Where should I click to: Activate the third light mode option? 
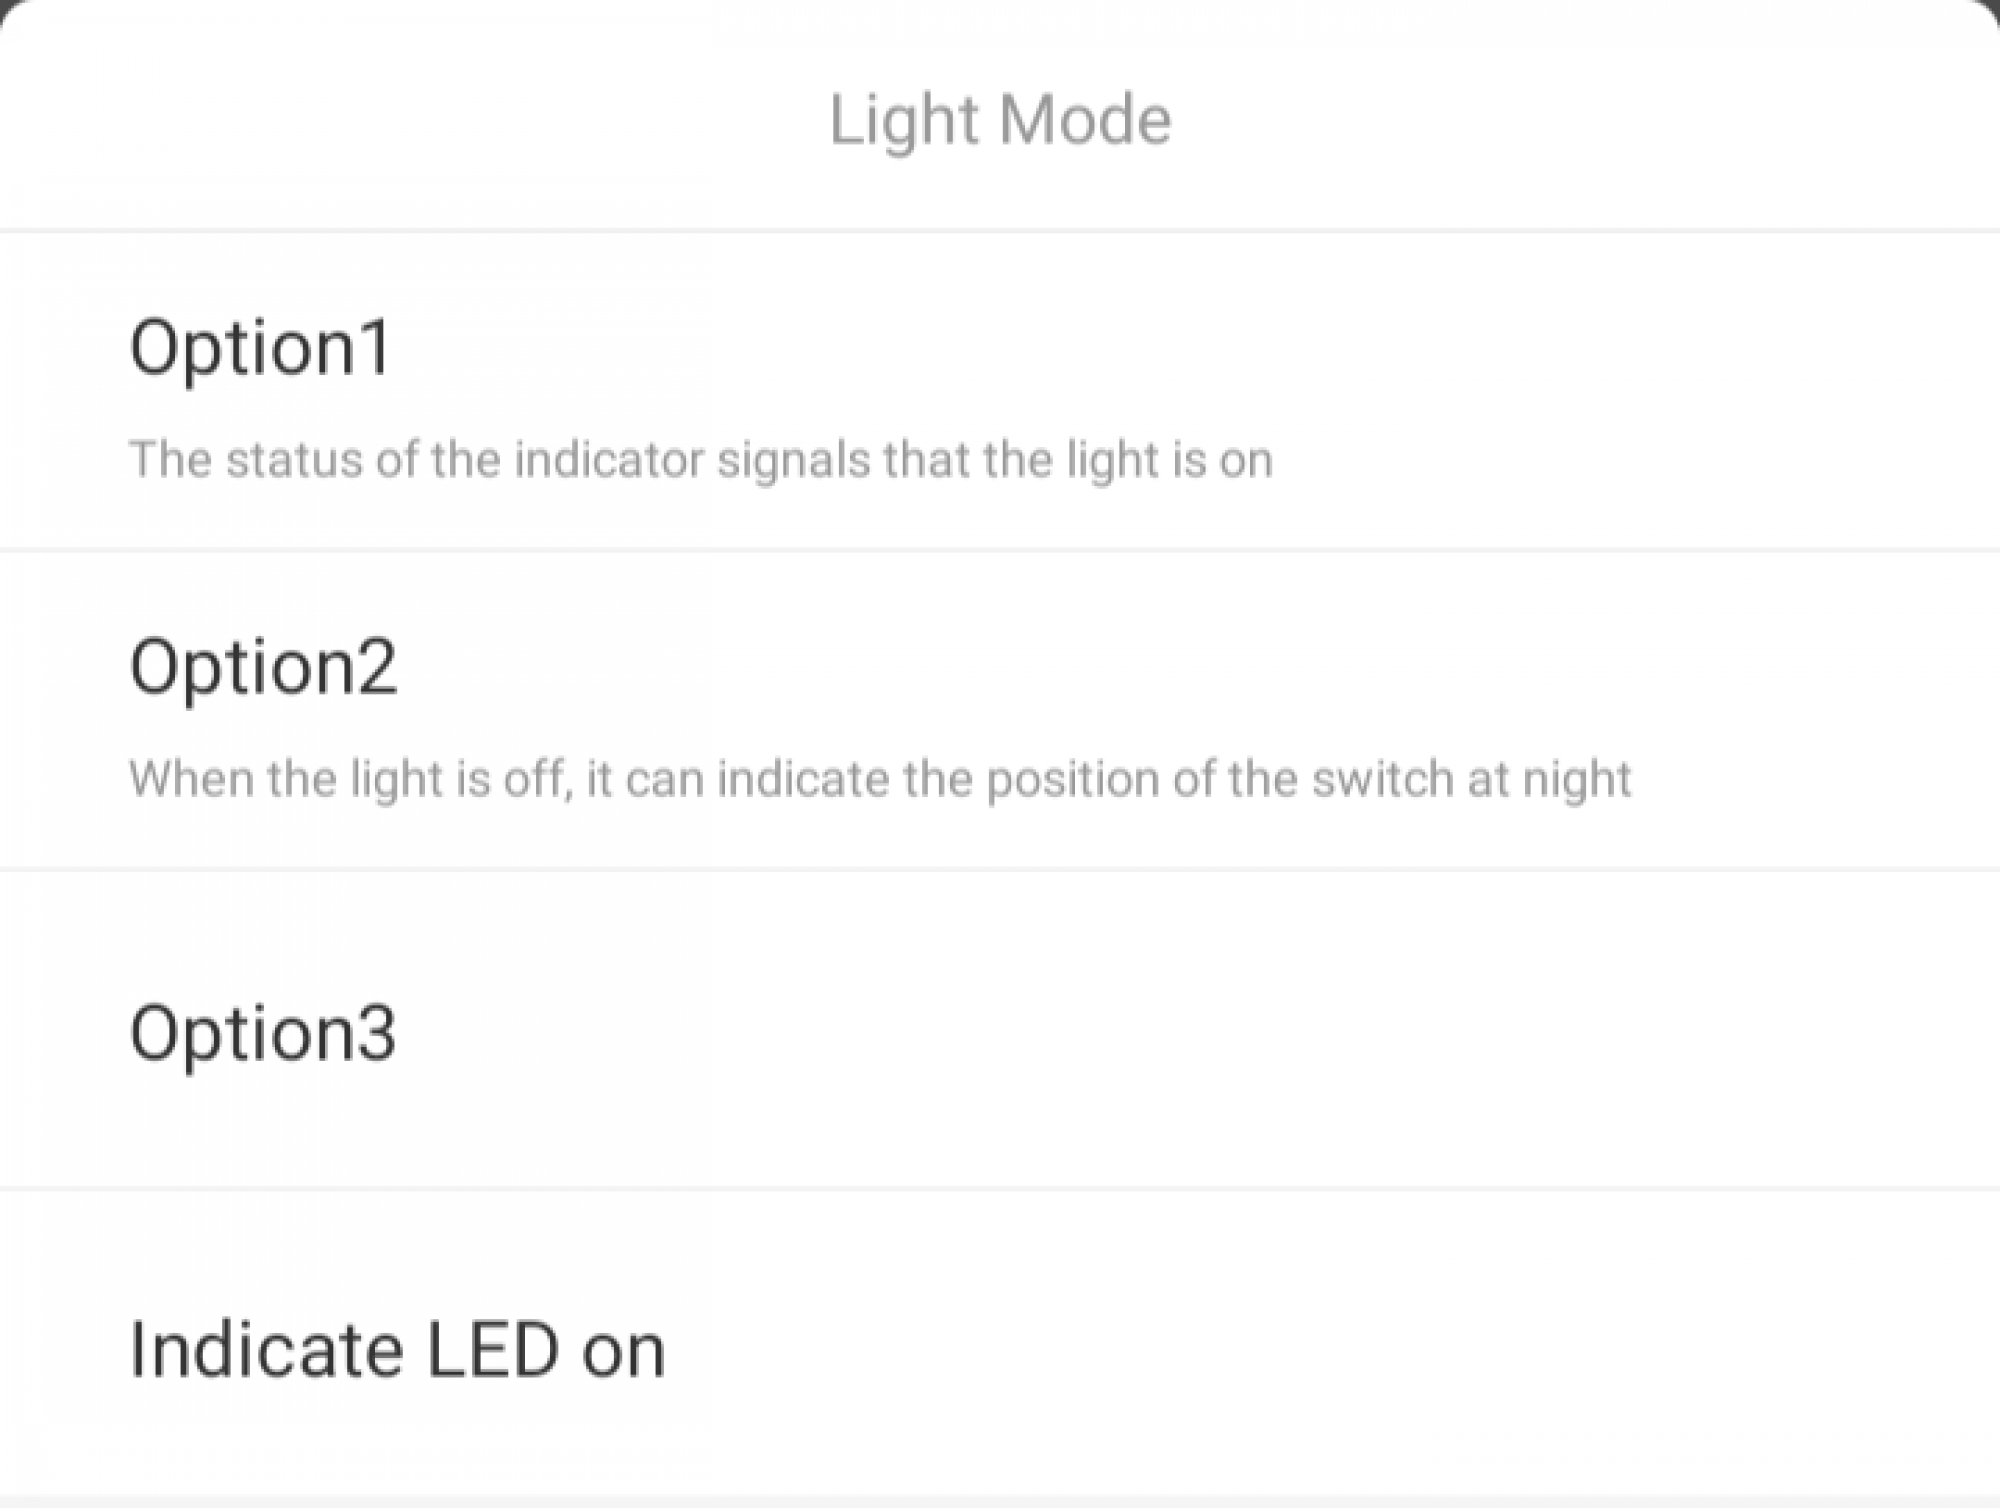[x=1000, y=1030]
